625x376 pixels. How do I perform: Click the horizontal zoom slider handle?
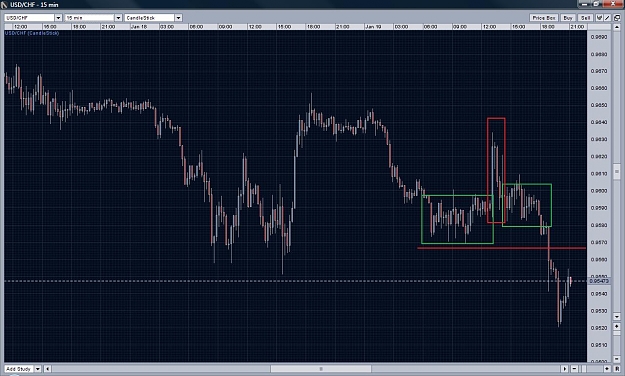coord(584,369)
